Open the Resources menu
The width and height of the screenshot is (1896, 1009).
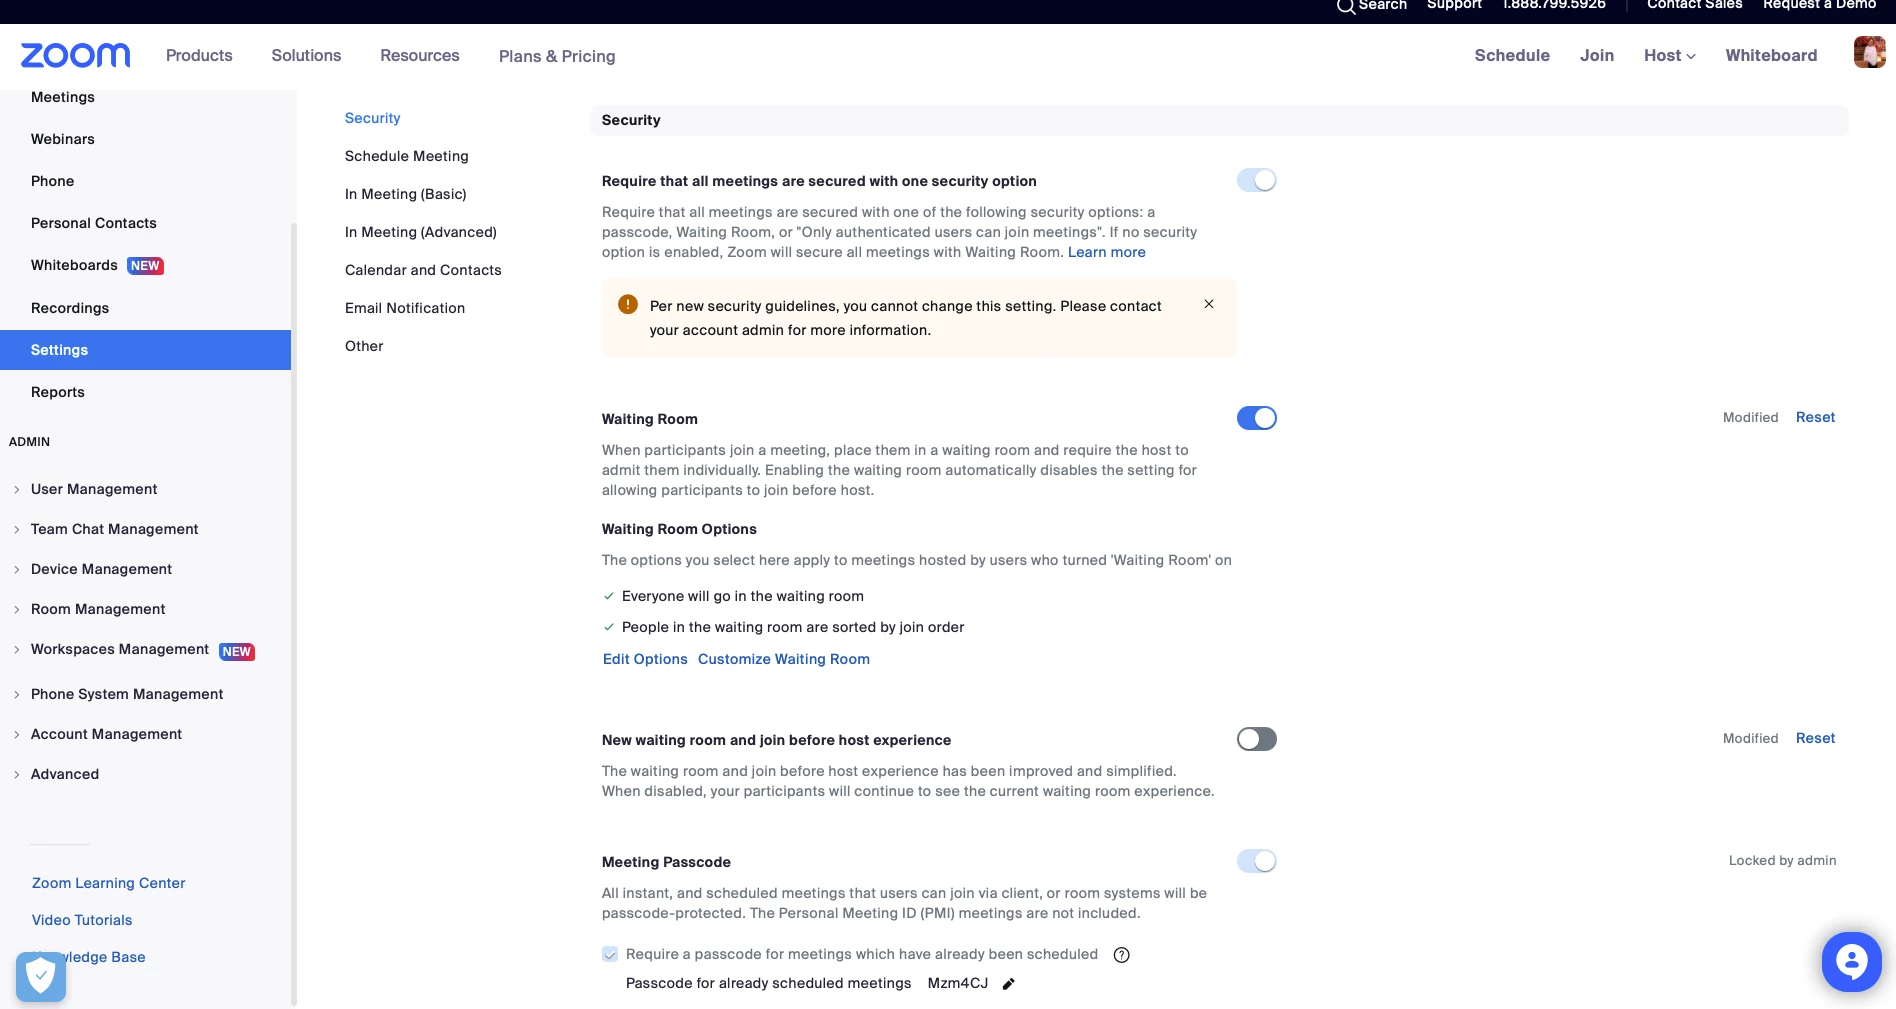[x=420, y=55]
